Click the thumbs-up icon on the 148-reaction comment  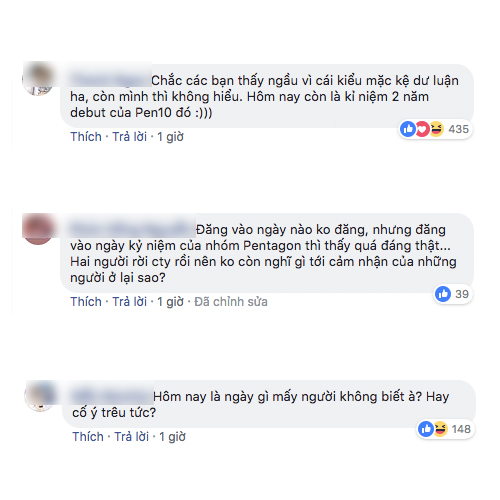(426, 429)
